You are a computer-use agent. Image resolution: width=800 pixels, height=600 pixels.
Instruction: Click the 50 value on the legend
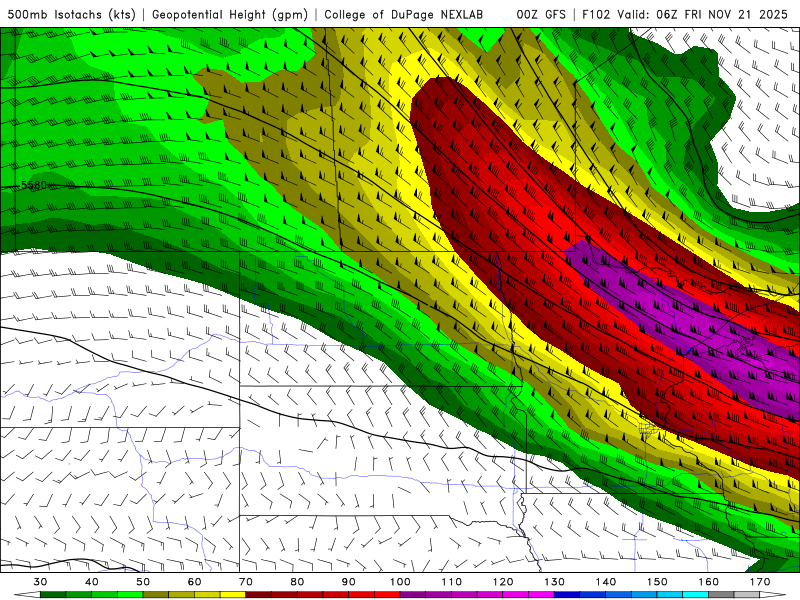143,582
